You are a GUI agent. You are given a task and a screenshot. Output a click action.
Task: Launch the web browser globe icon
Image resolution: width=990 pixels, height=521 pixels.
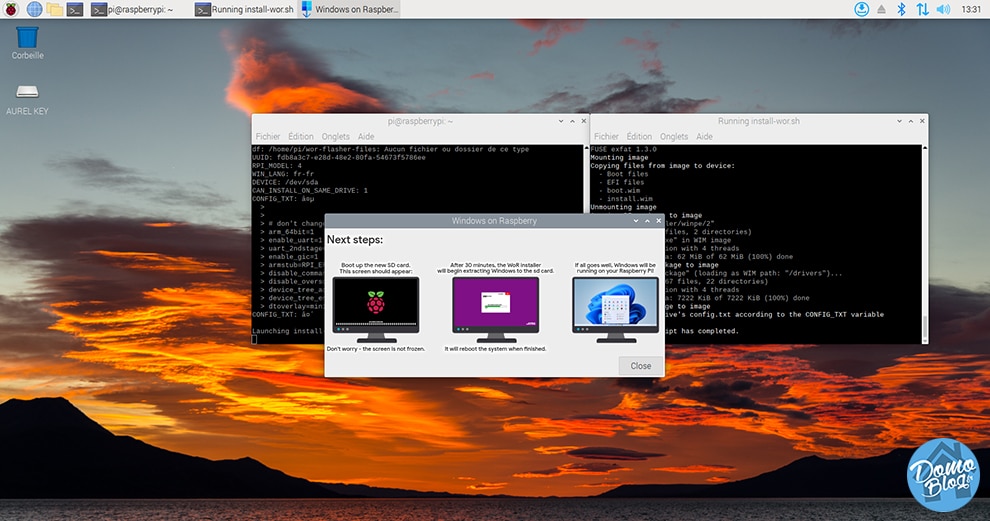pos(34,9)
